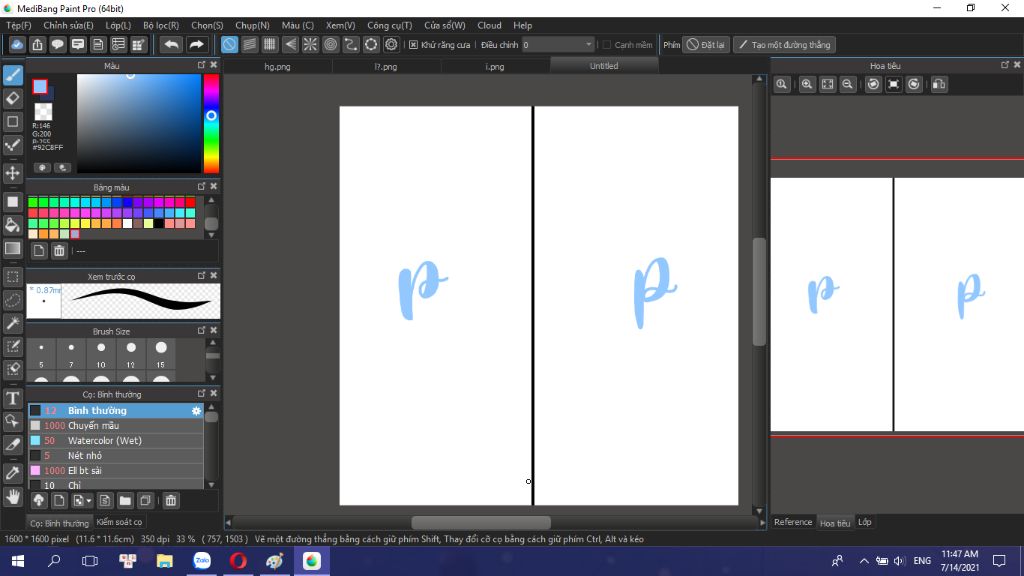
Task: Rotate navigator view counter-clockwise
Action: (873, 84)
